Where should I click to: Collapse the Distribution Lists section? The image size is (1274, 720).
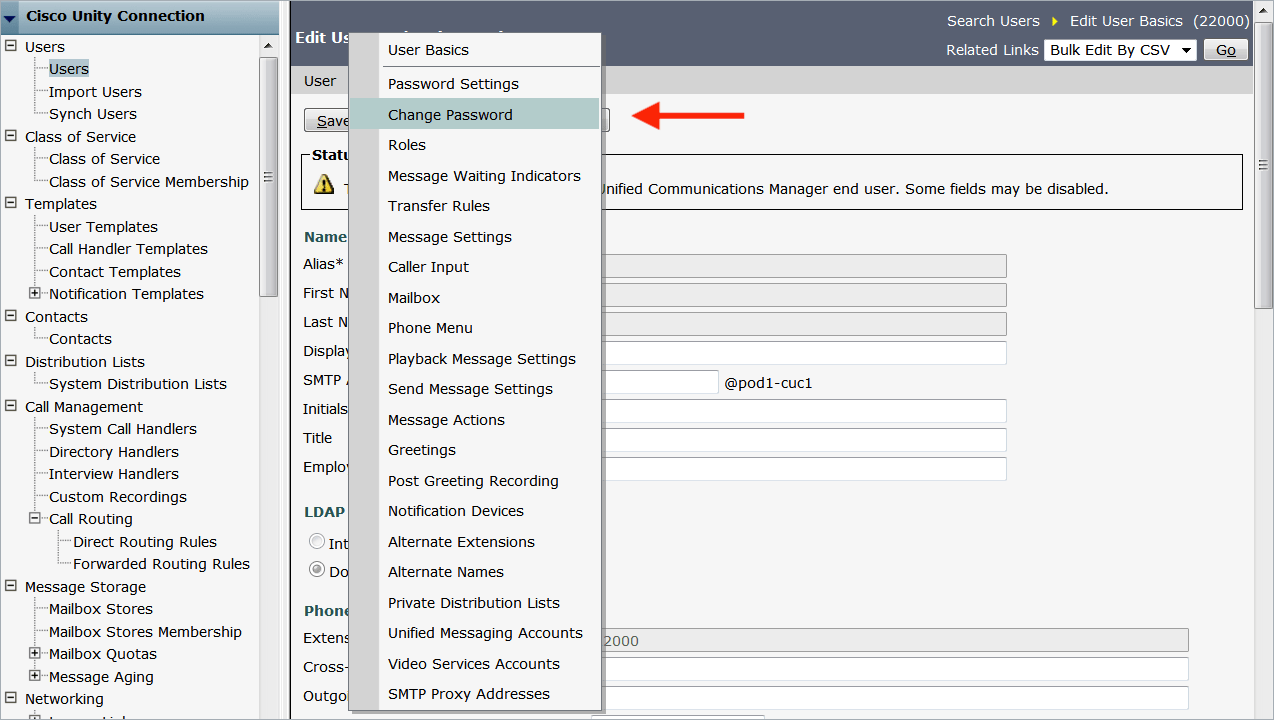[11, 361]
